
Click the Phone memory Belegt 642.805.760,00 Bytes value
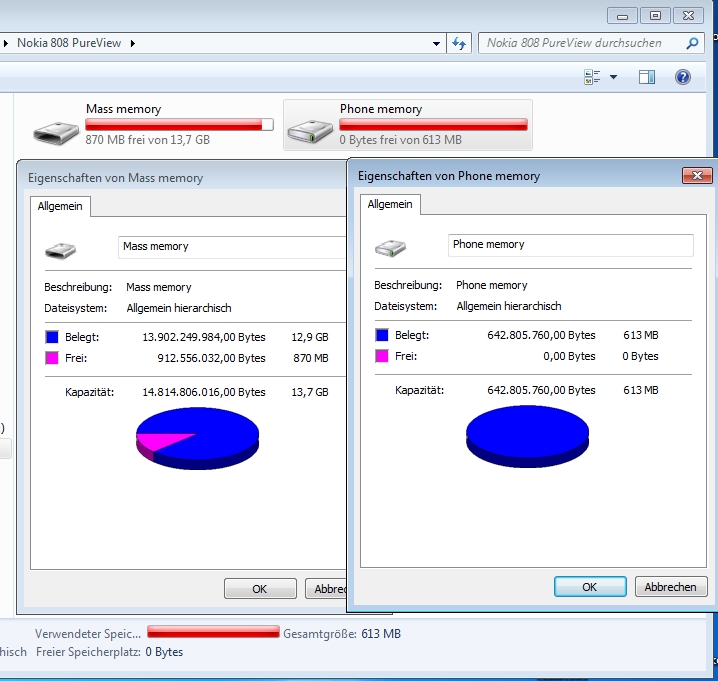[x=541, y=335]
